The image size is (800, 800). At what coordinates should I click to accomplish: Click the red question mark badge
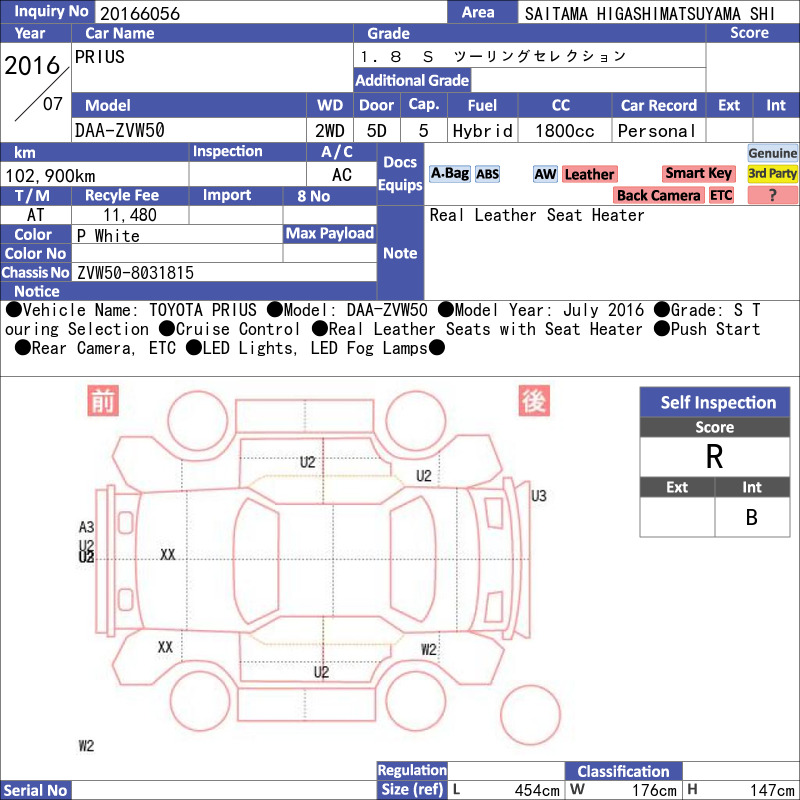772,195
